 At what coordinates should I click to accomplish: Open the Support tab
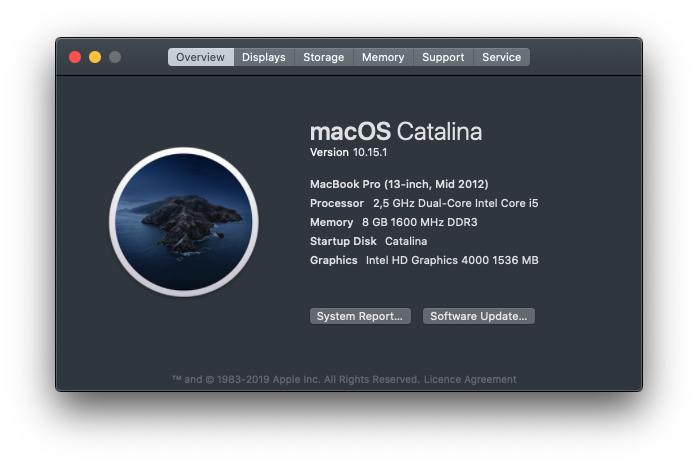click(443, 57)
